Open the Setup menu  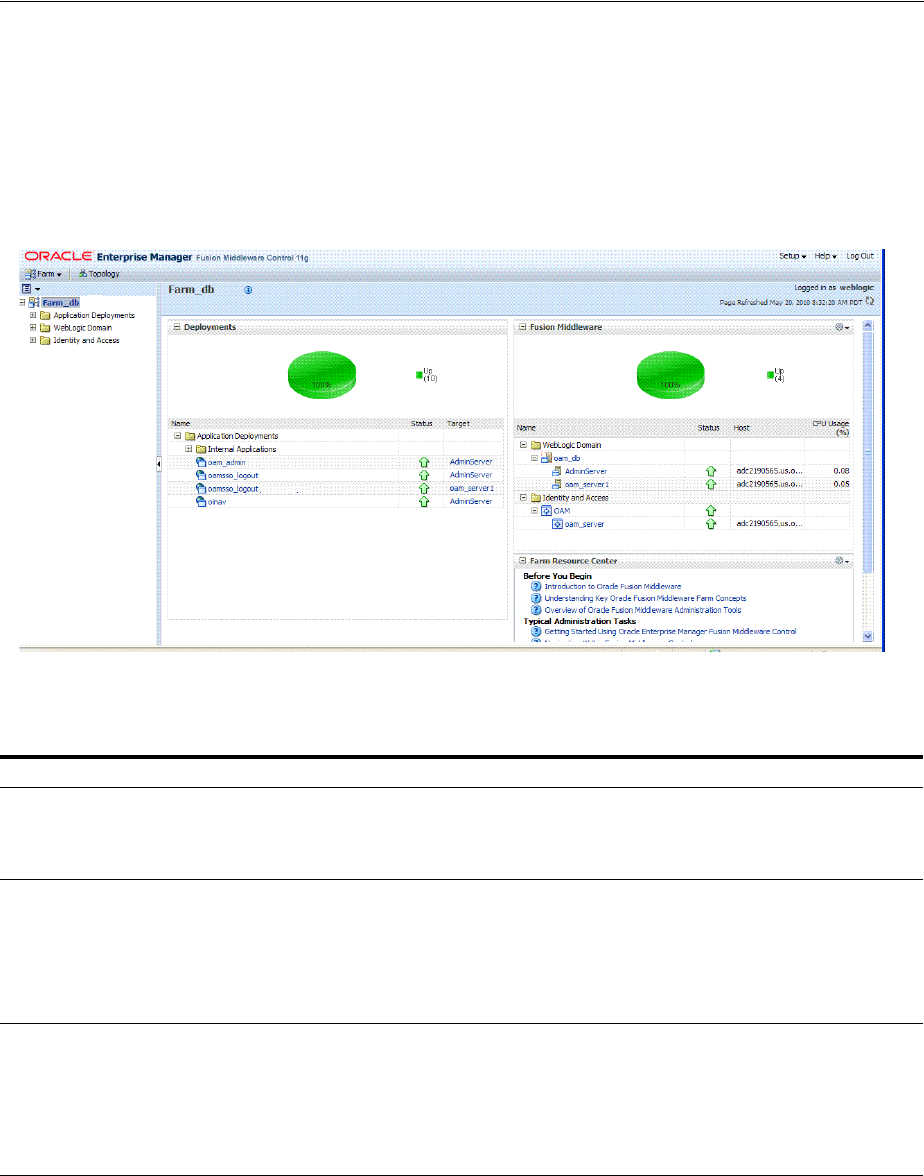coord(792,256)
